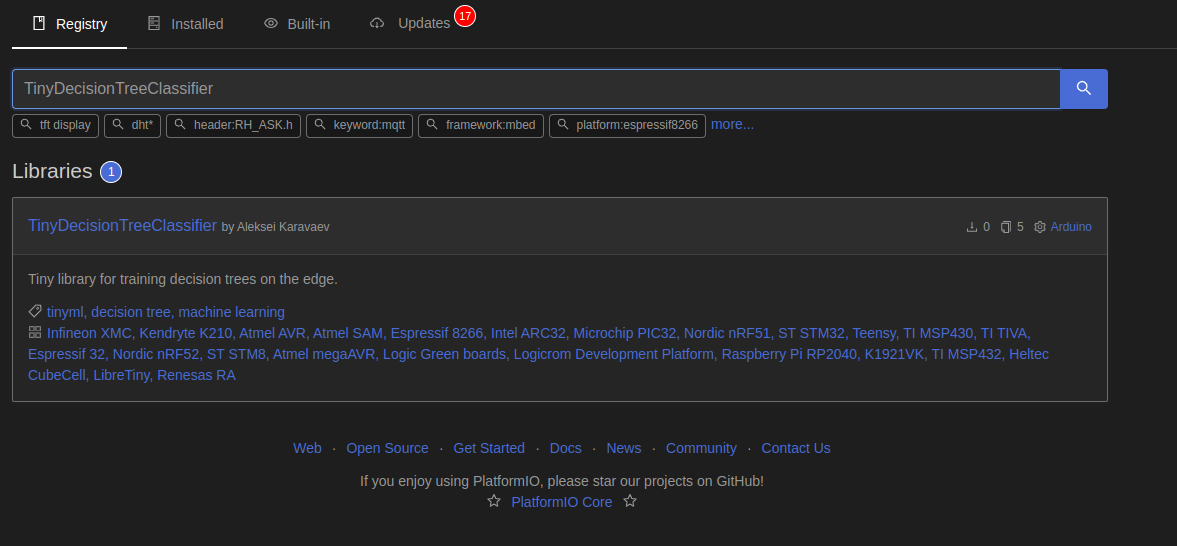1177x546 pixels.
Task: Click the blue search magnifier button
Action: coord(1083,89)
